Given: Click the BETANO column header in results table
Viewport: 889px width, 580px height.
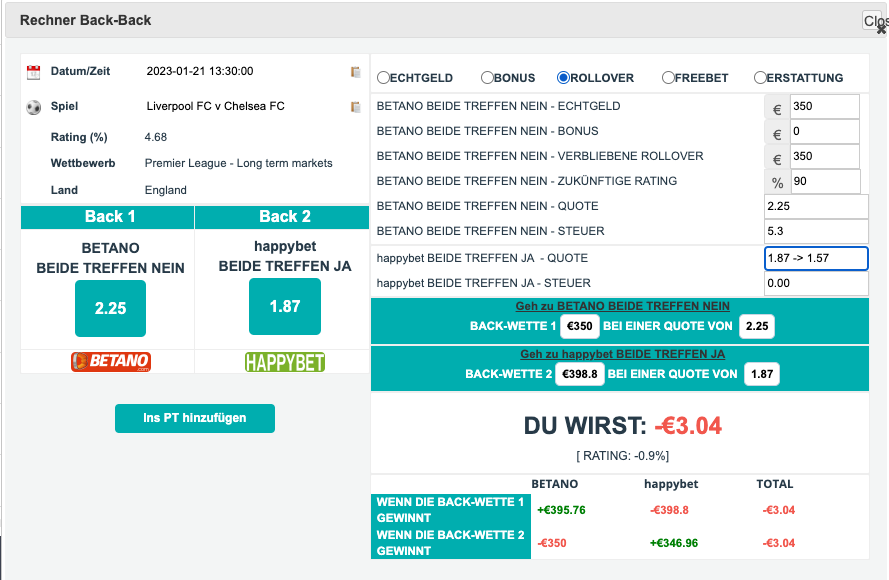Looking at the screenshot, I should coord(554,484).
